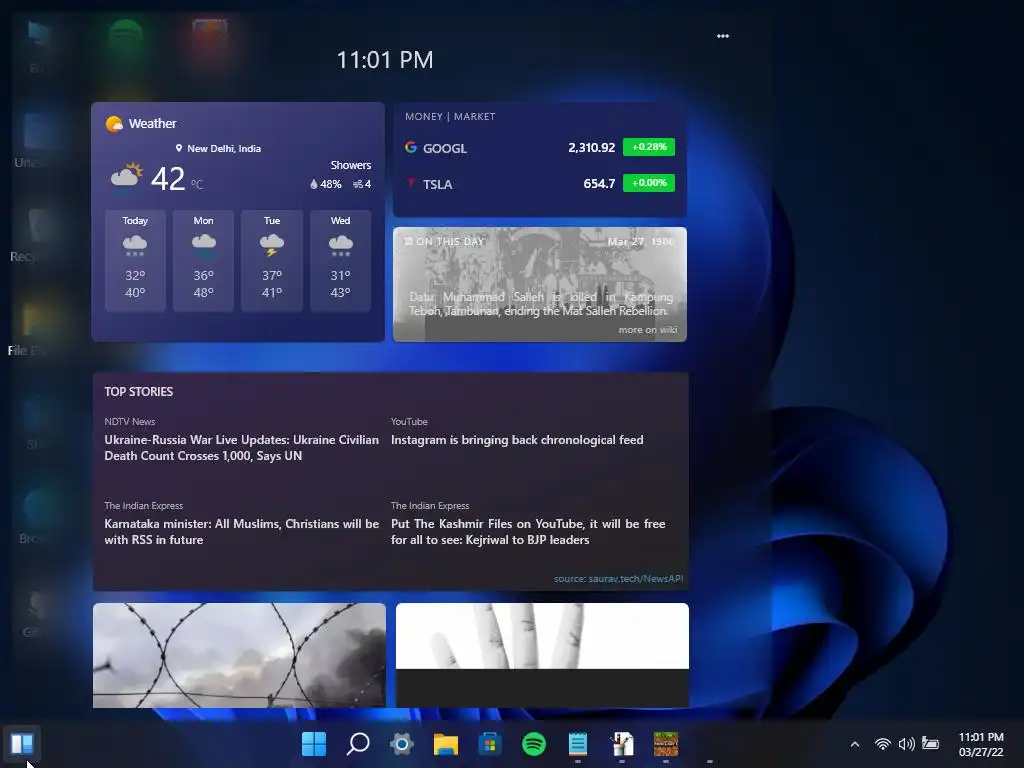Open the GOOGL stock row
1024x768 pixels.
click(x=539, y=148)
